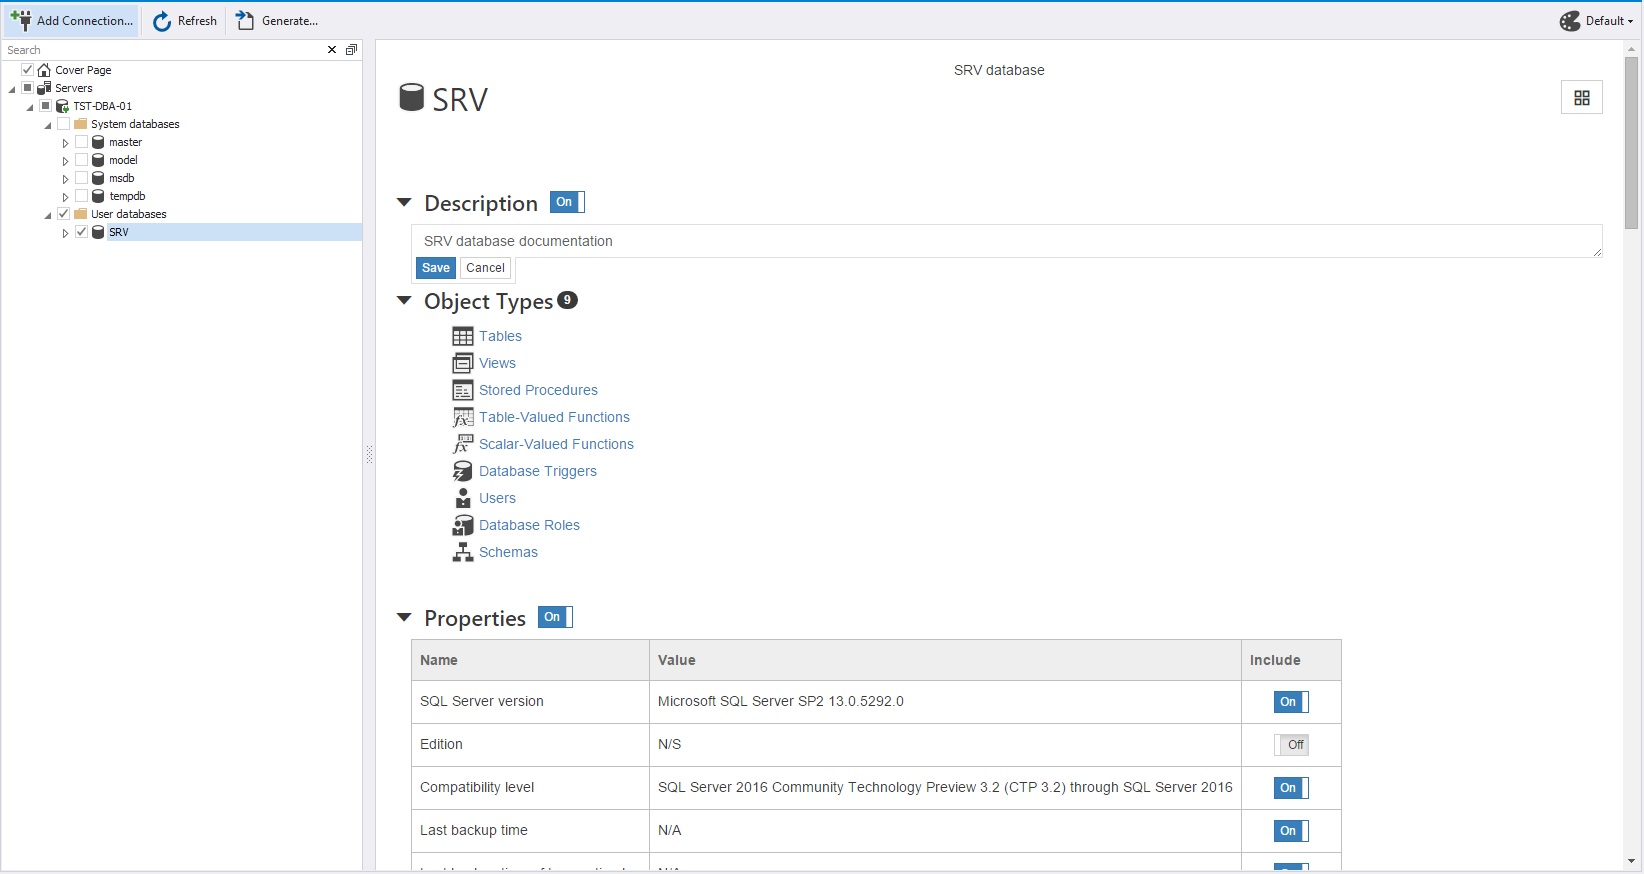Screen dimensions: 1644x874
Task: Click the Add Connection toolbar icon
Action: click(x=20, y=20)
